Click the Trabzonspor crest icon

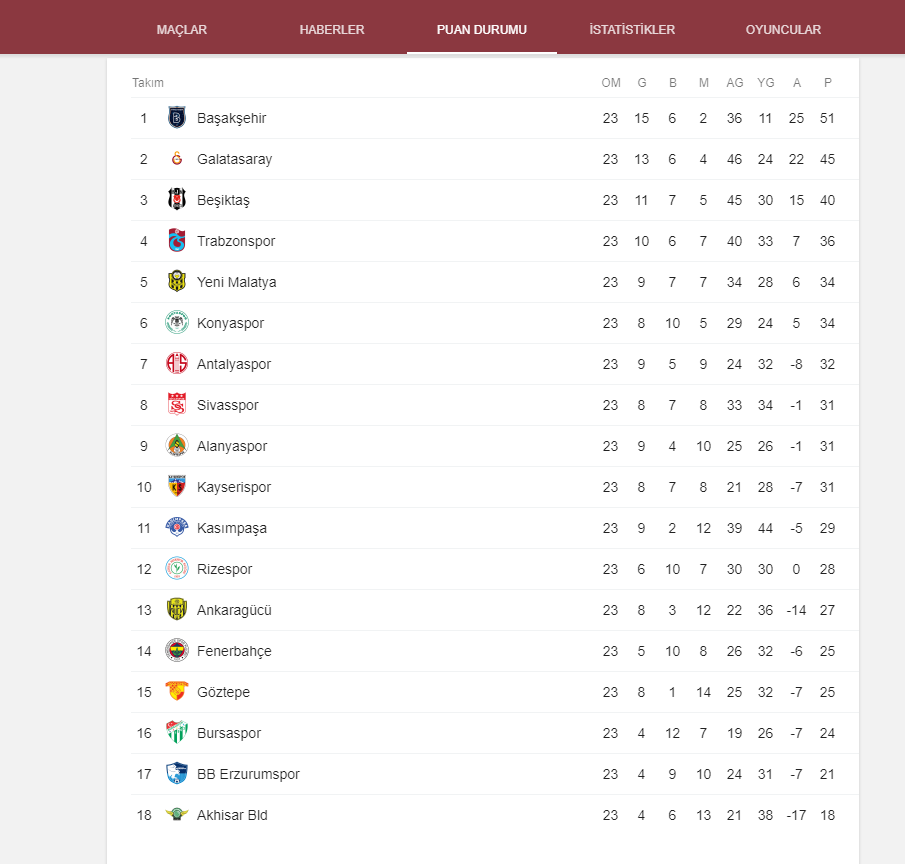(x=177, y=241)
